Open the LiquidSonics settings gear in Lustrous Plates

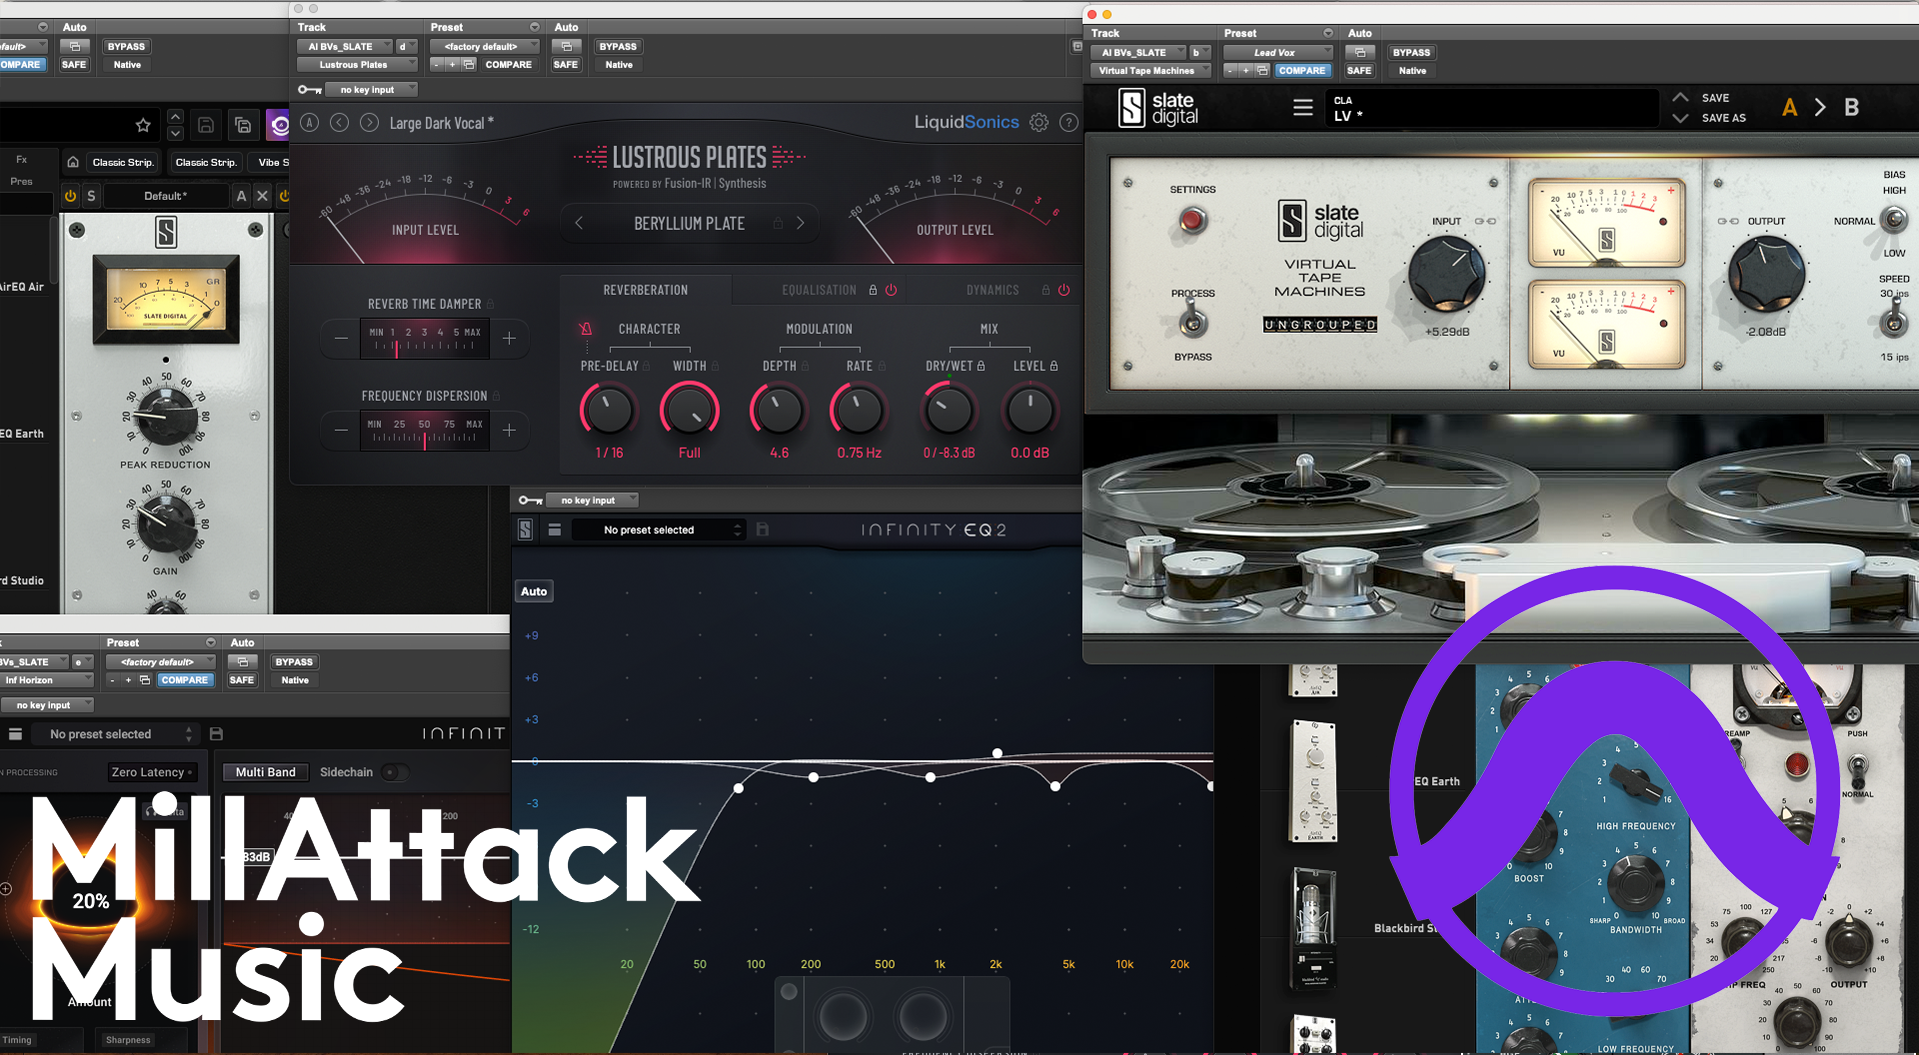[1038, 122]
